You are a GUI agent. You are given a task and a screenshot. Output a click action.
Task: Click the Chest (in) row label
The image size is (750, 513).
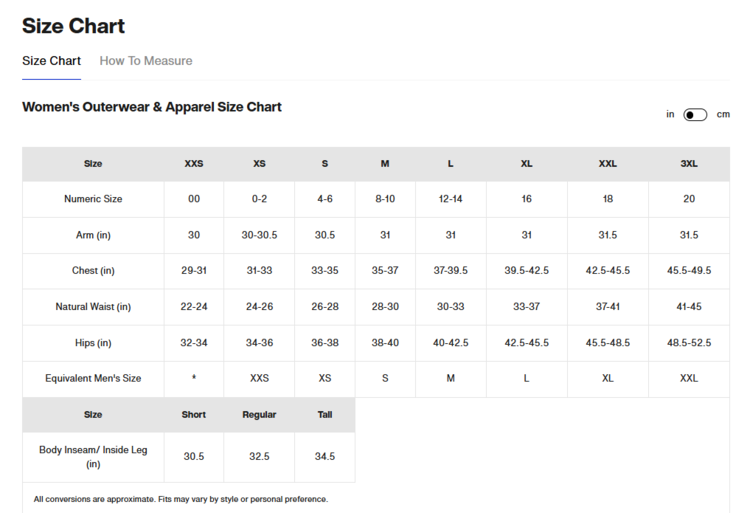(93, 271)
